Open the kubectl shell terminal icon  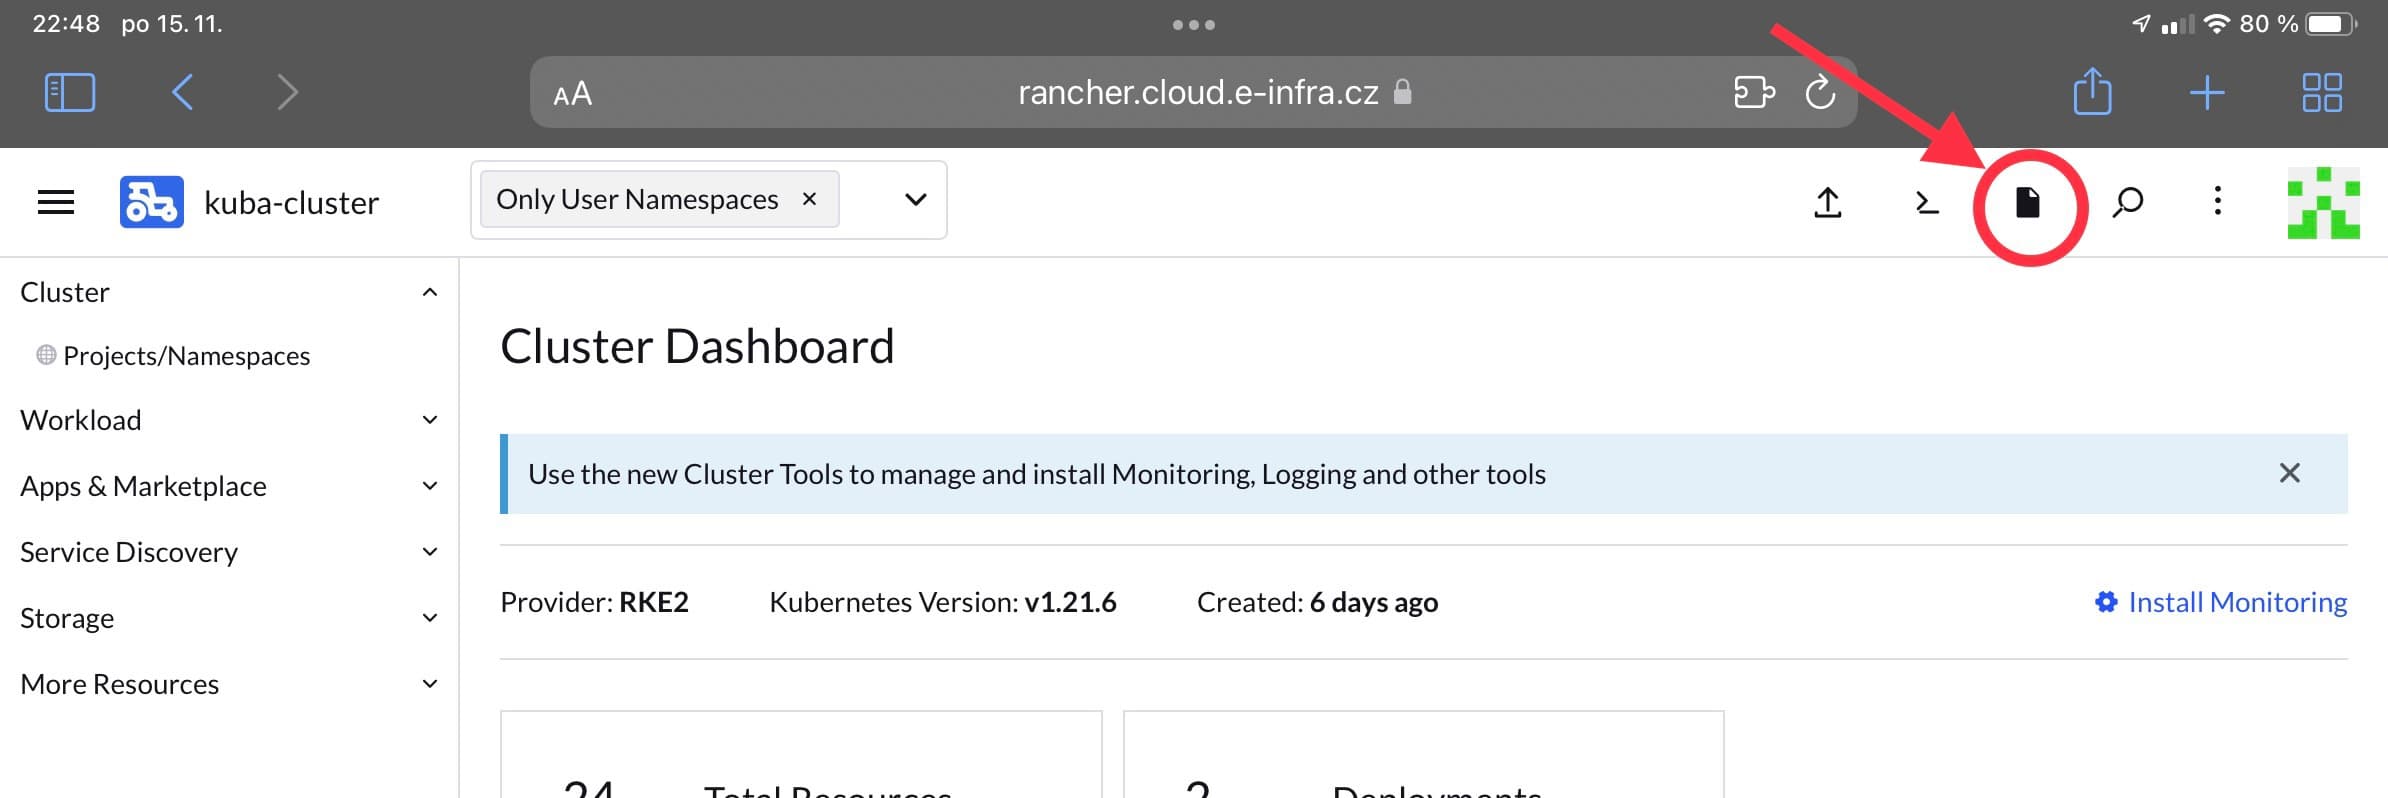tap(1926, 202)
